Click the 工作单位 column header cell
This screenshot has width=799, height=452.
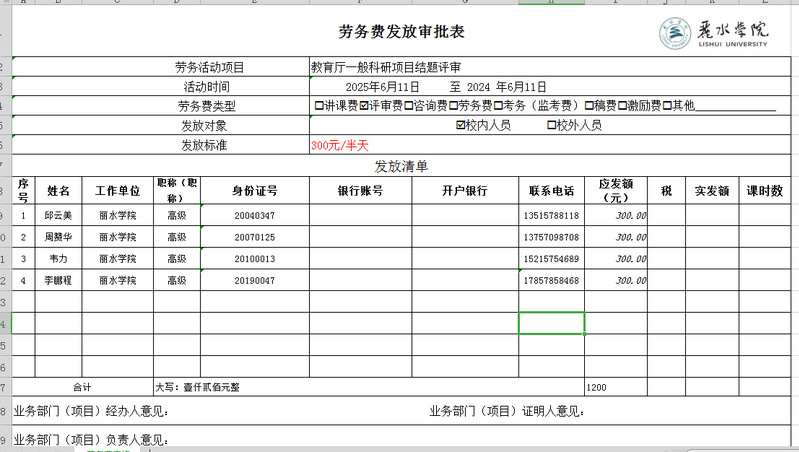[x=118, y=191]
